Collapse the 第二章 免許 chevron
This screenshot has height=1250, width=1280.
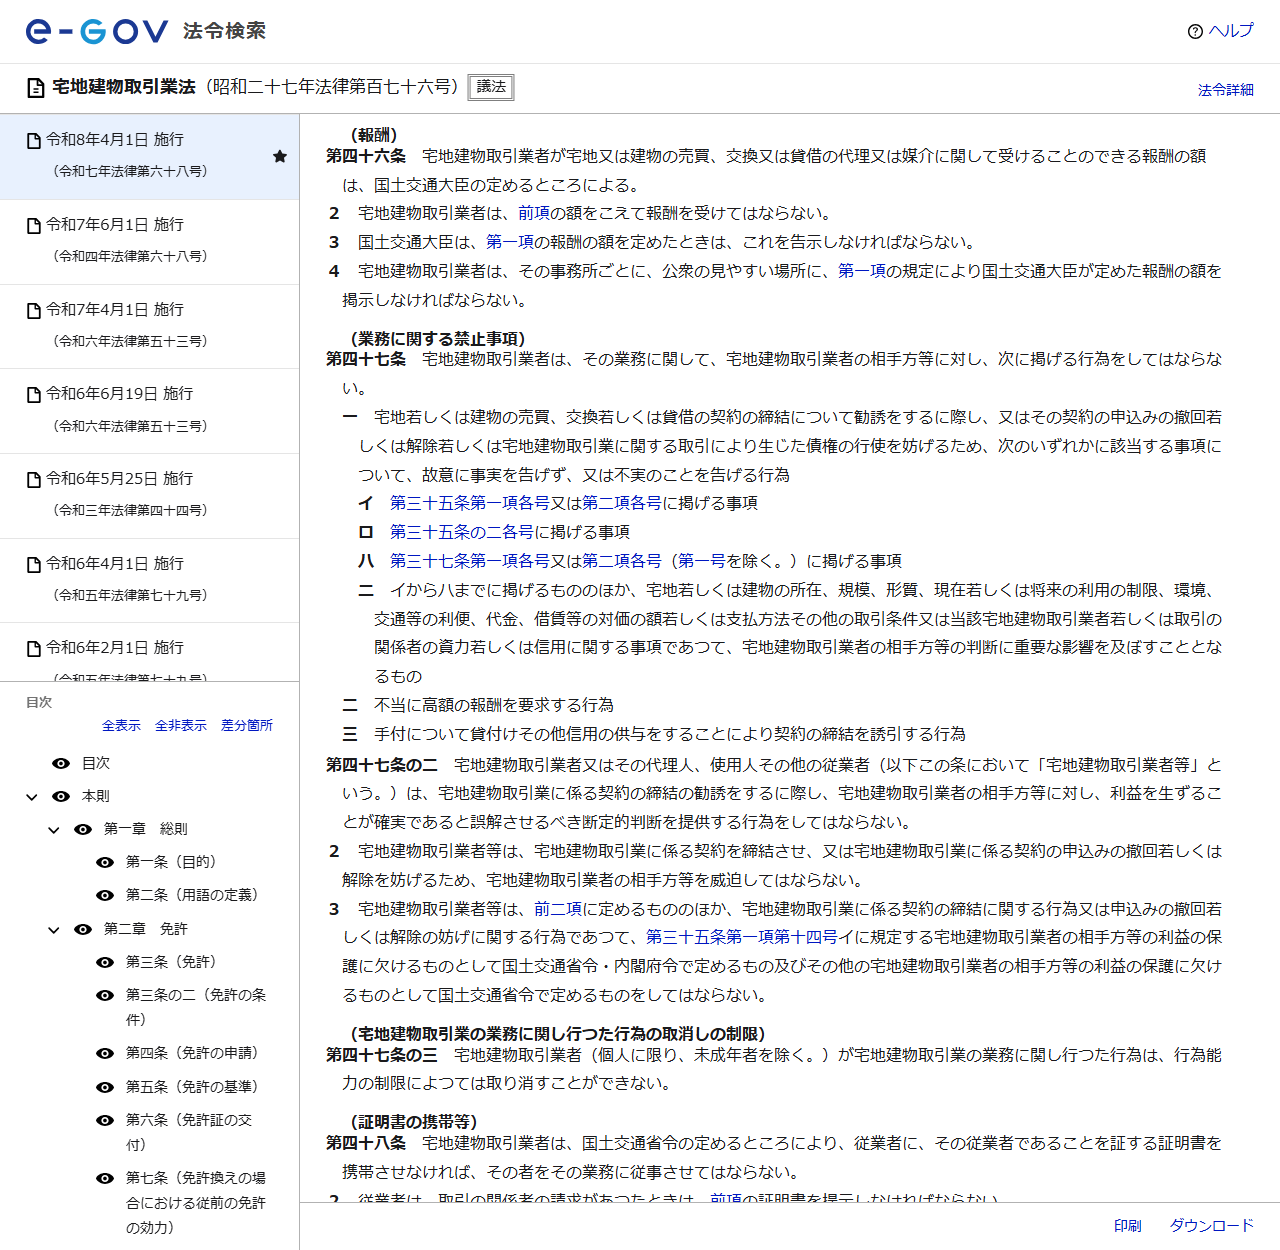pyautogui.click(x=54, y=930)
